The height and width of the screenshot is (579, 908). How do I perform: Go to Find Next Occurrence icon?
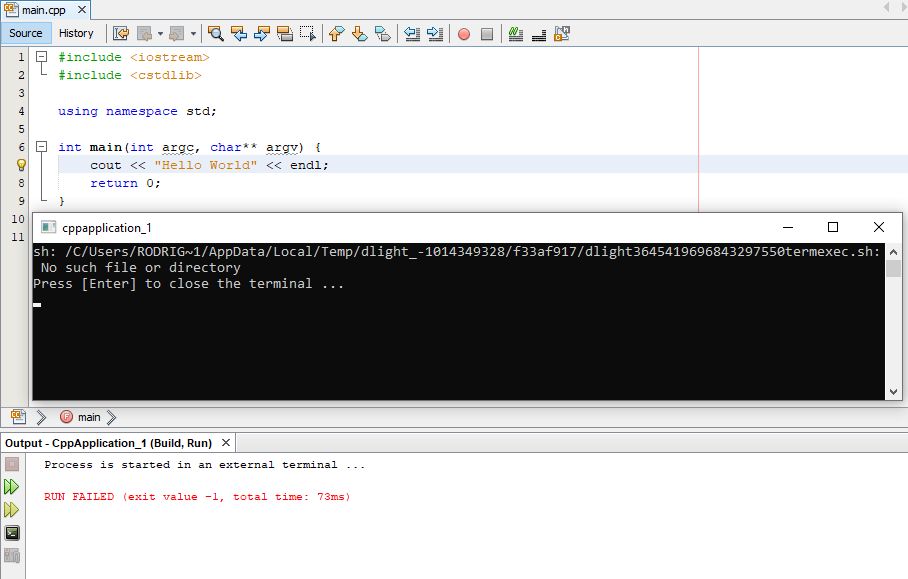(x=262, y=34)
